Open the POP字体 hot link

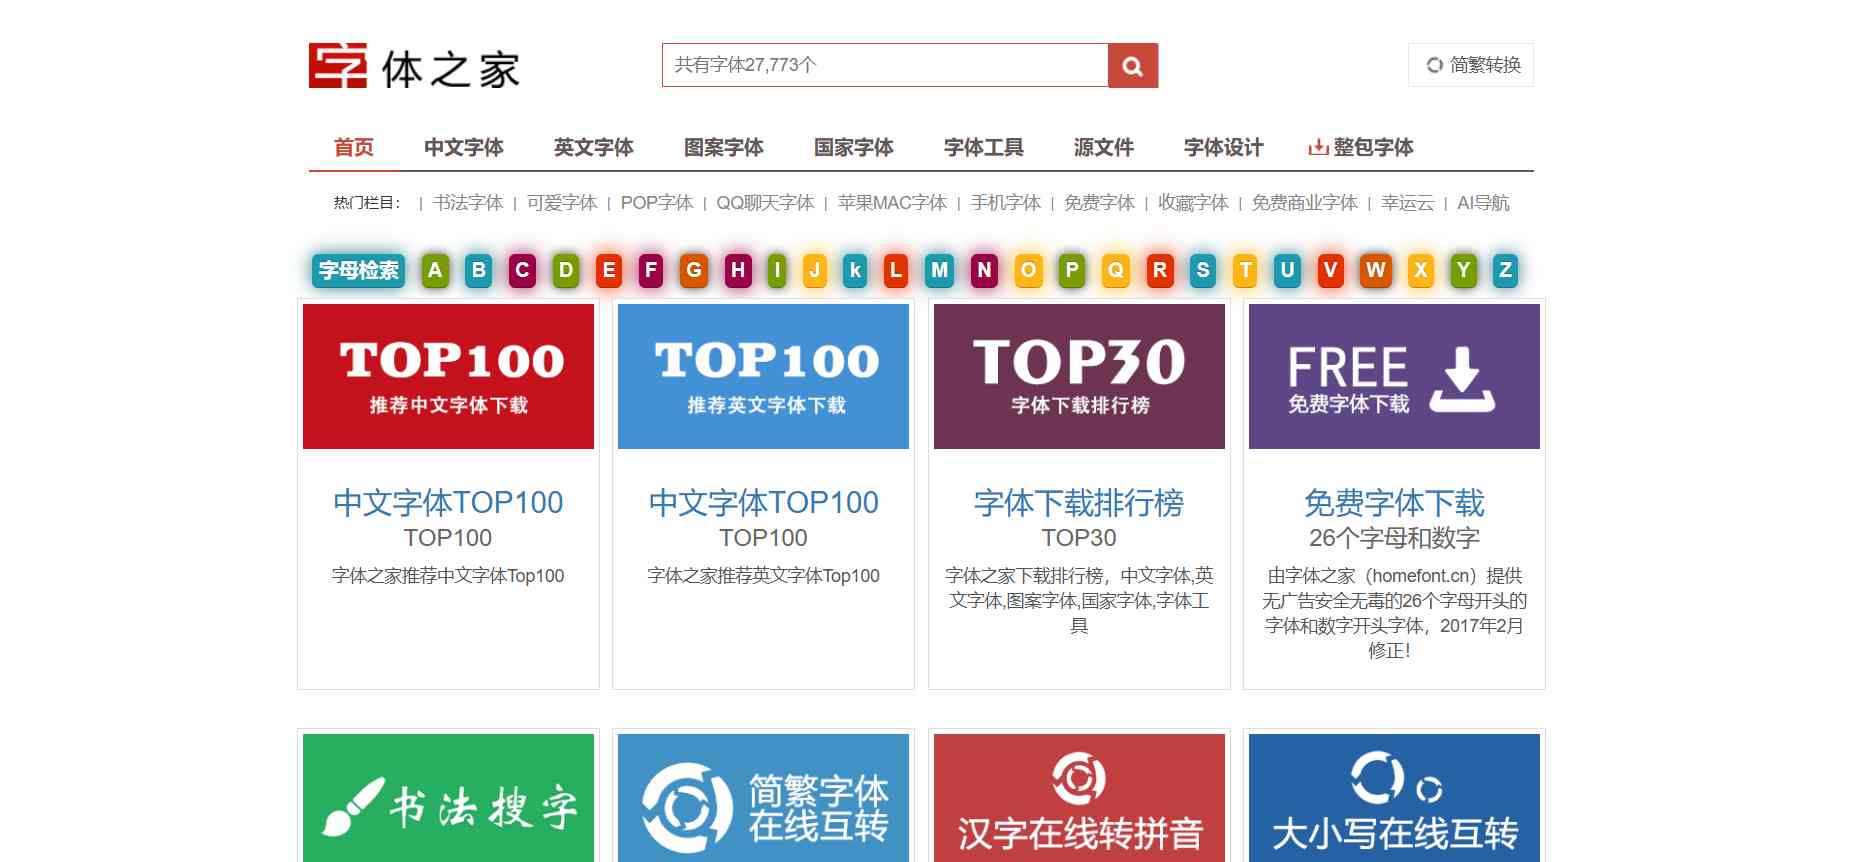tap(657, 203)
